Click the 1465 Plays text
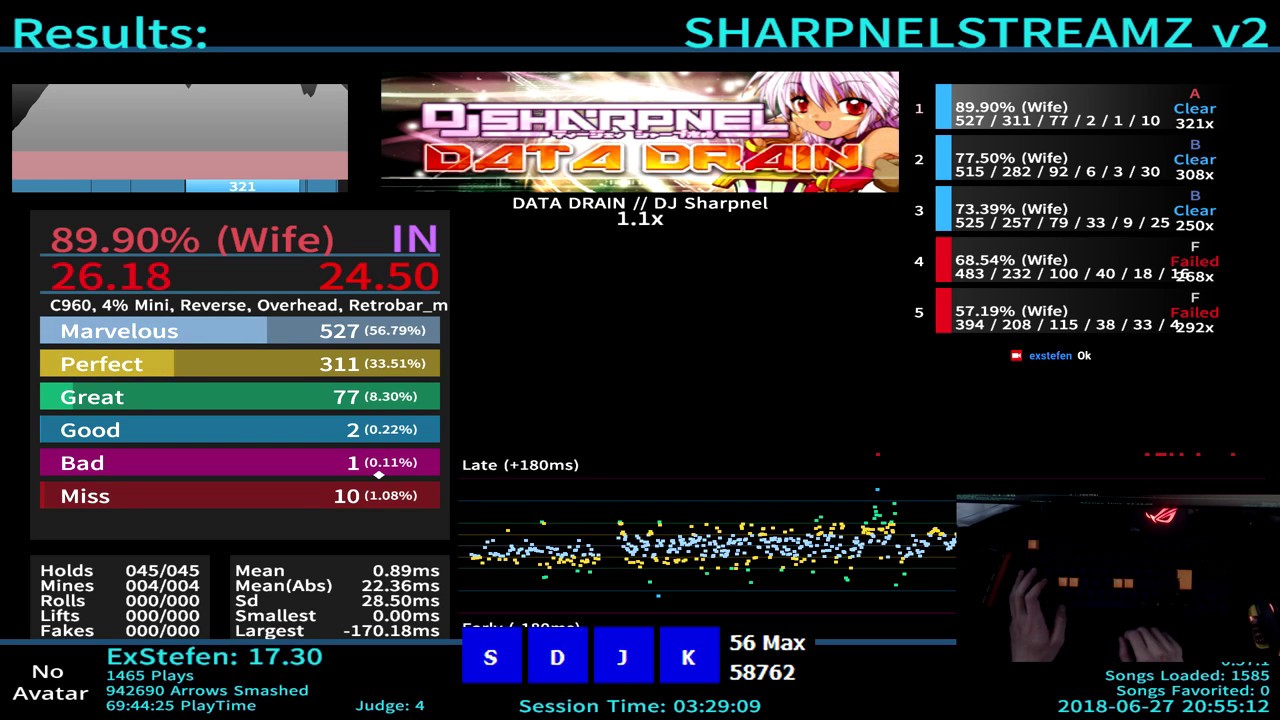The height and width of the screenshot is (720, 1280). click(x=150, y=676)
